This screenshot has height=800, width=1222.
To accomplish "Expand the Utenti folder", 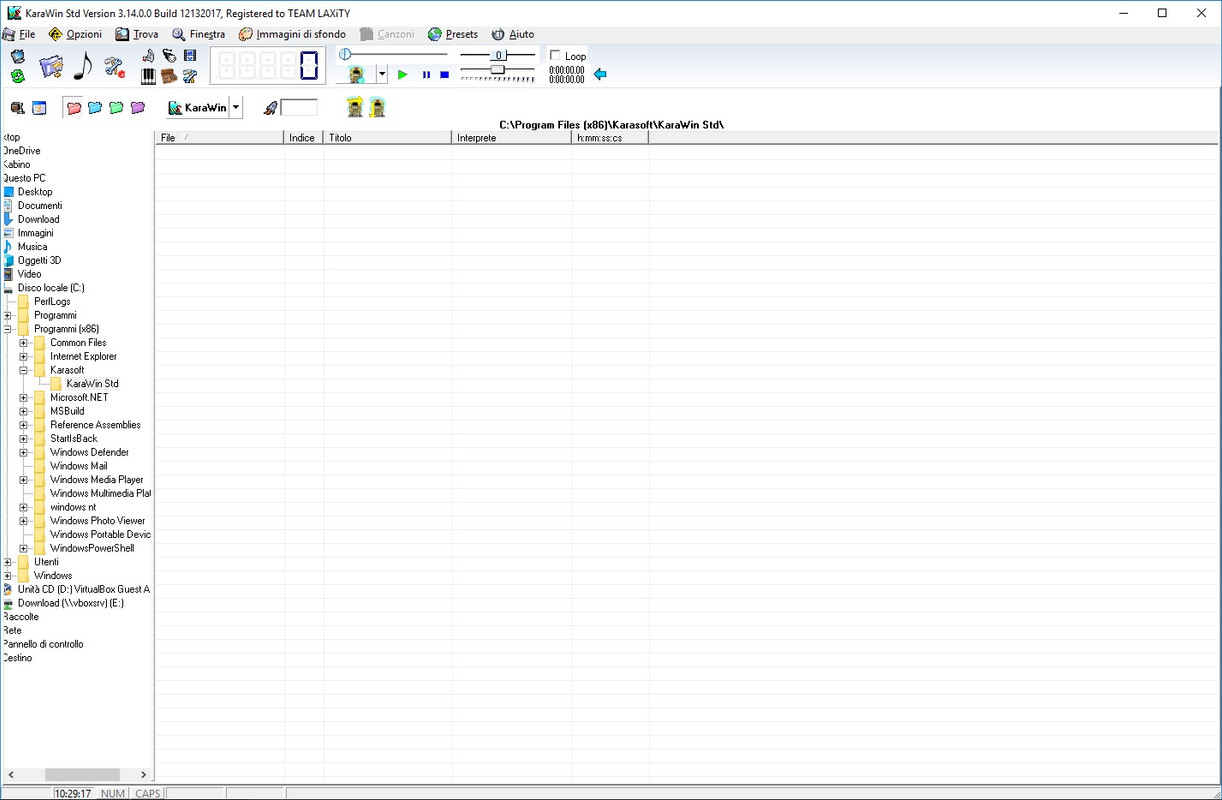I will (x=7, y=562).
